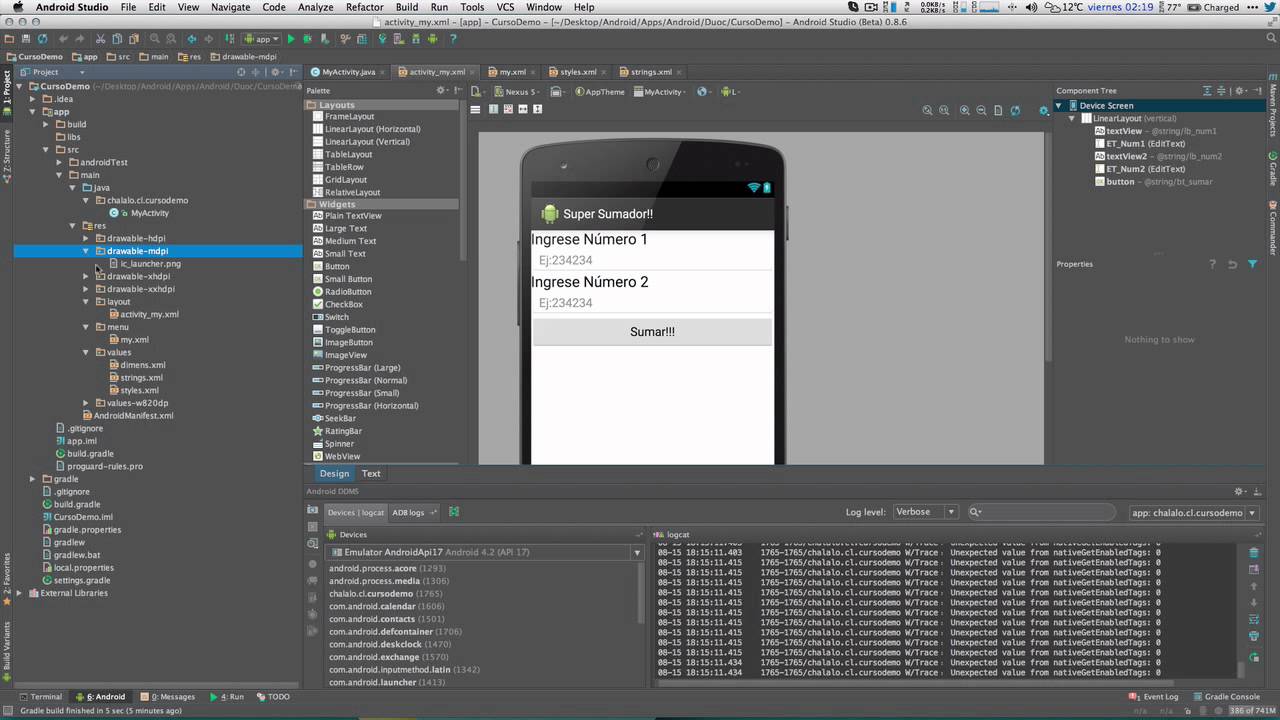Click the Open folder toolbar icon
The width and height of the screenshot is (1280, 720).
point(9,39)
